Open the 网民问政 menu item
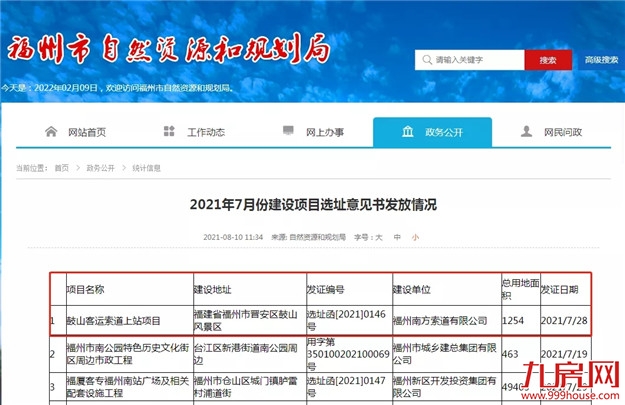The height and width of the screenshot is (405, 625). tap(563, 132)
